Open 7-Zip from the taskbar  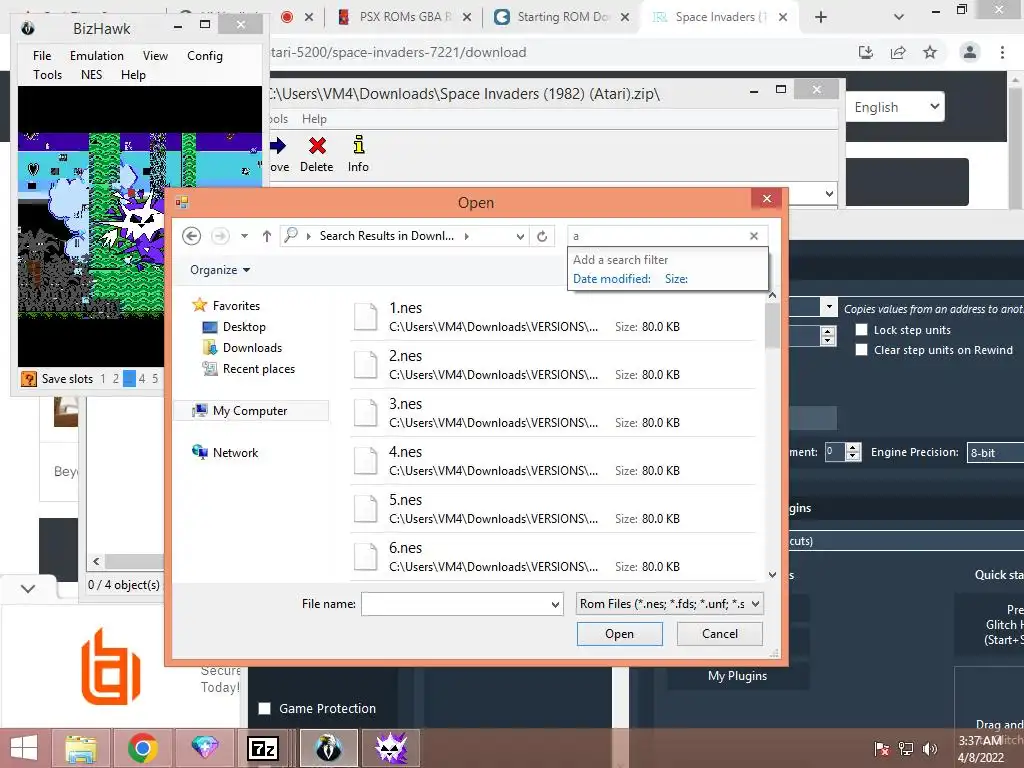coord(263,748)
